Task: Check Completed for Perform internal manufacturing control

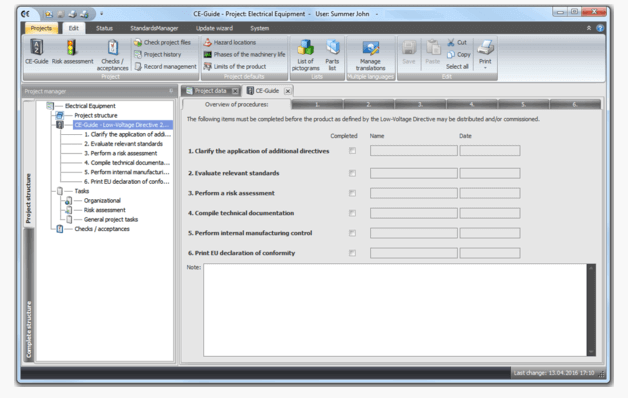Action: pos(352,233)
